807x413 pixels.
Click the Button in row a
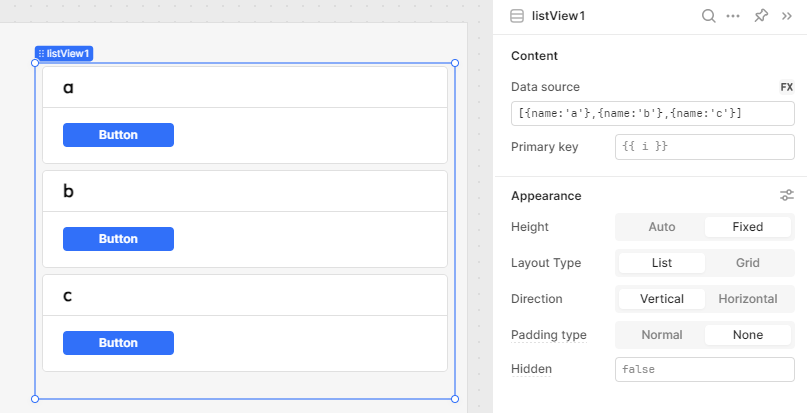(x=118, y=135)
